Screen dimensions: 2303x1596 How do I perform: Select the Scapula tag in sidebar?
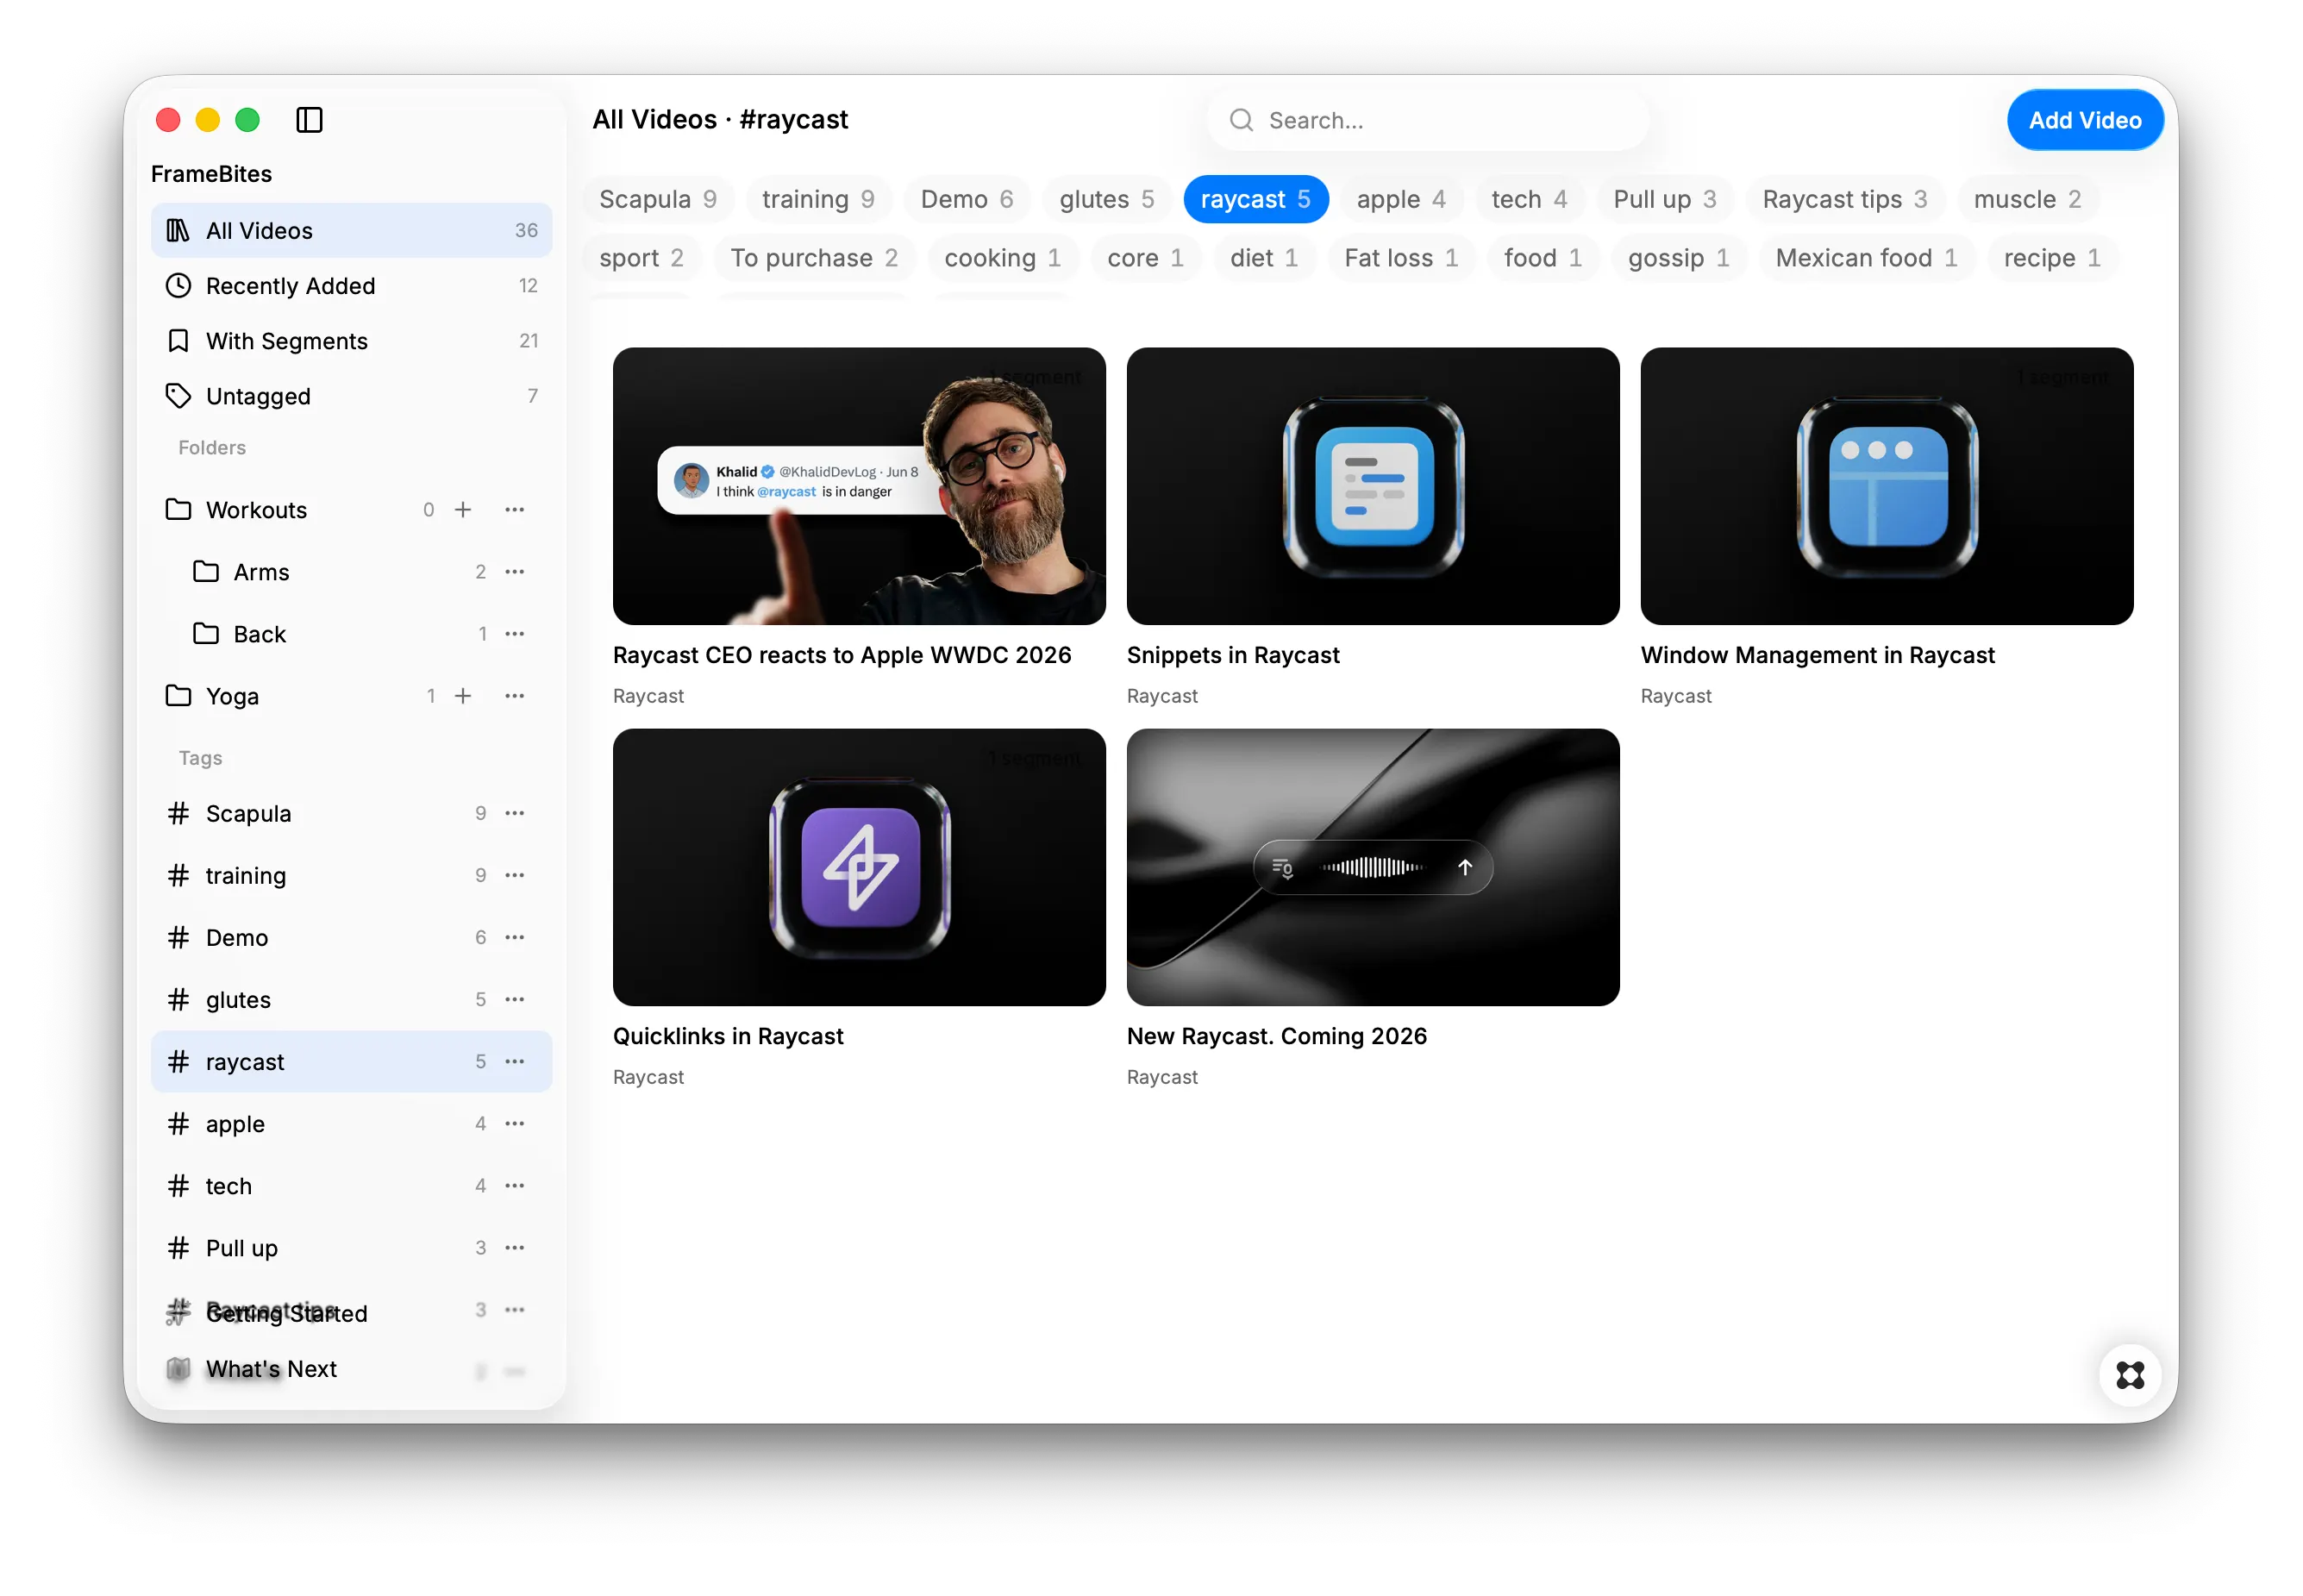click(351, 813)
